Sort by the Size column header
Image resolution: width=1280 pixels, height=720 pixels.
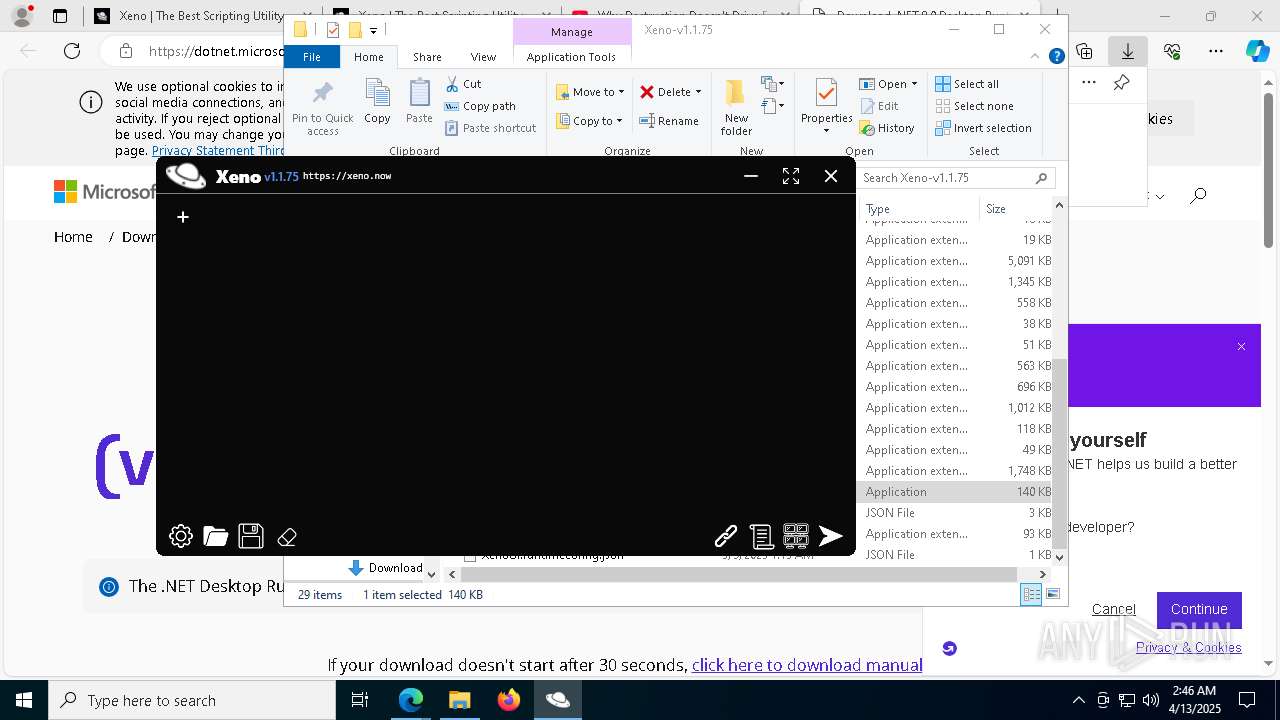pos(1017,209)
